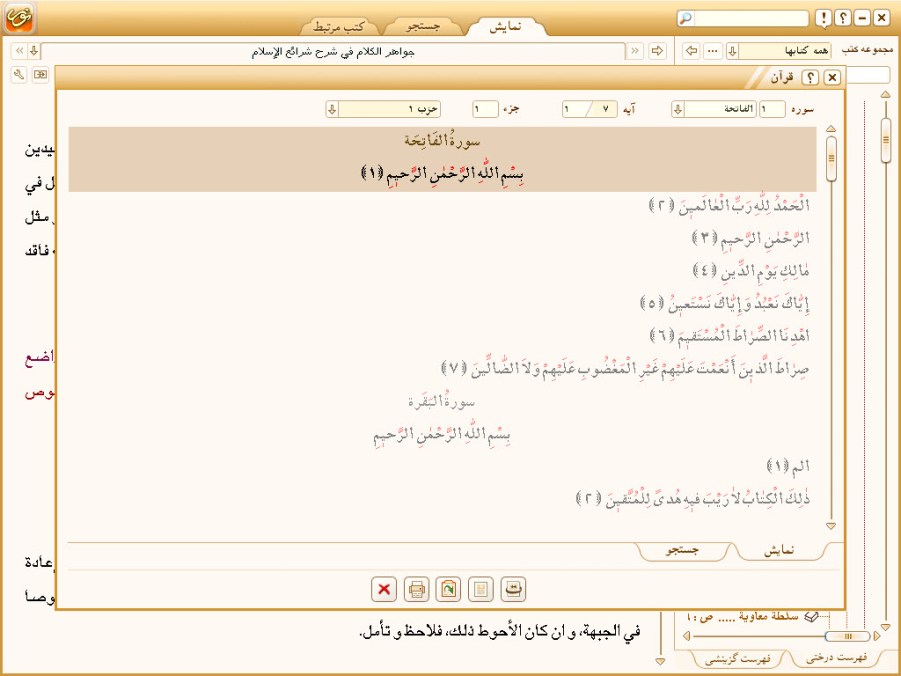Click the rotating page icon in Quran dialog toolbar

513,589
